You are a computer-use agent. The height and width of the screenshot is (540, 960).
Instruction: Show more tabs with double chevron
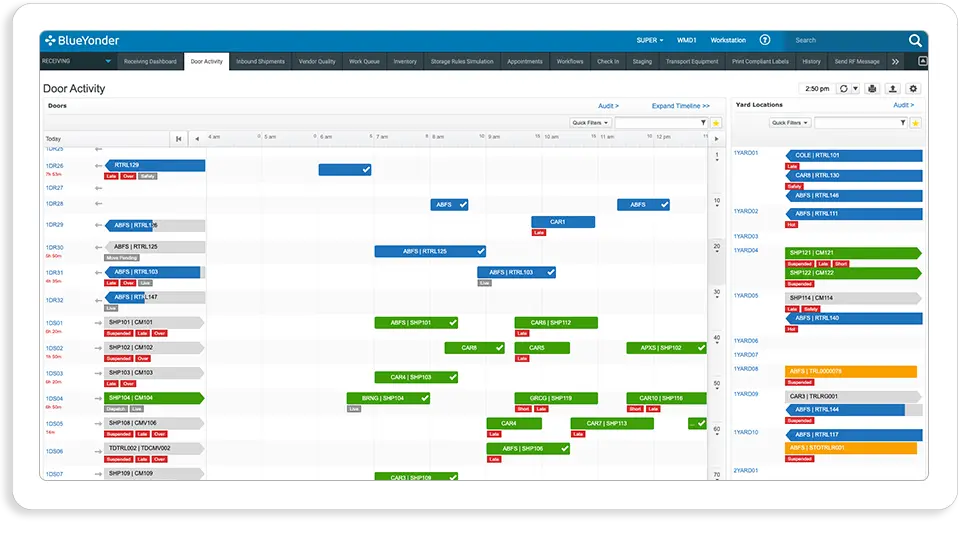895,61
